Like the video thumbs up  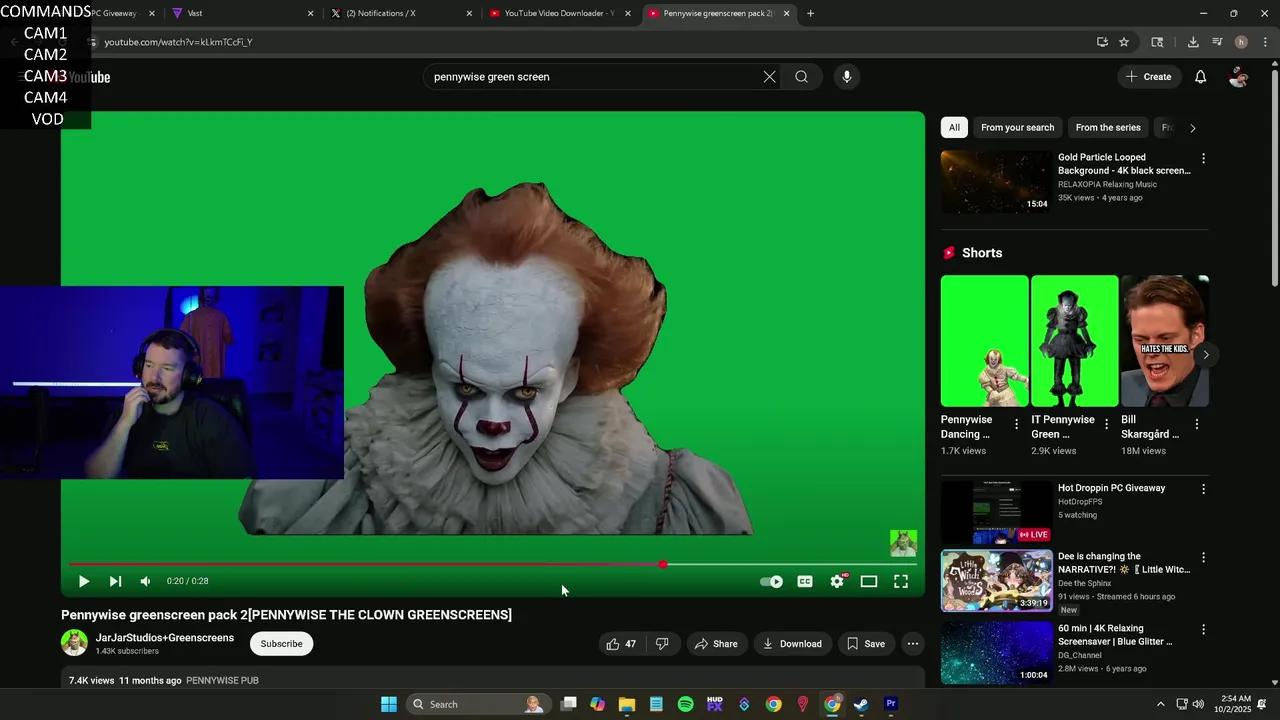click(621, 644)
